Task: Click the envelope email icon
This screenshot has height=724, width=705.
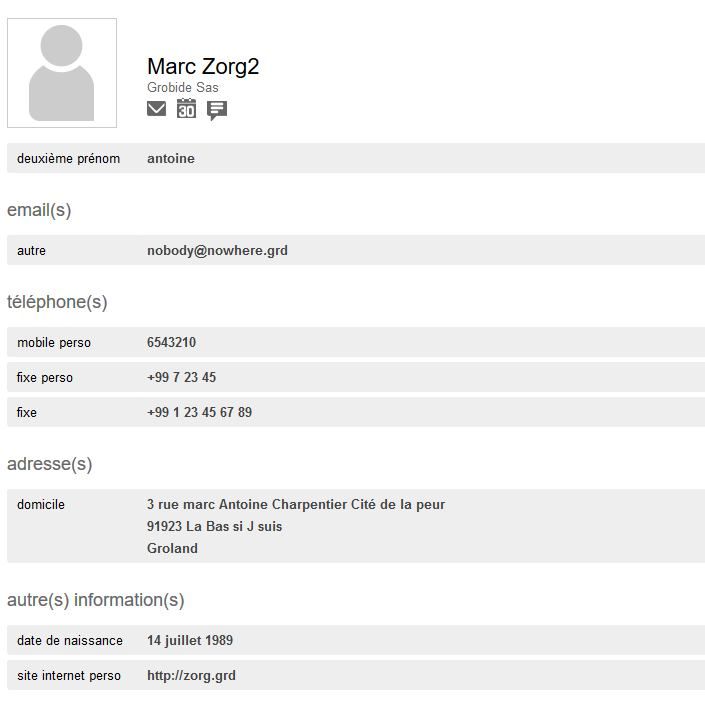Action: 156,109
